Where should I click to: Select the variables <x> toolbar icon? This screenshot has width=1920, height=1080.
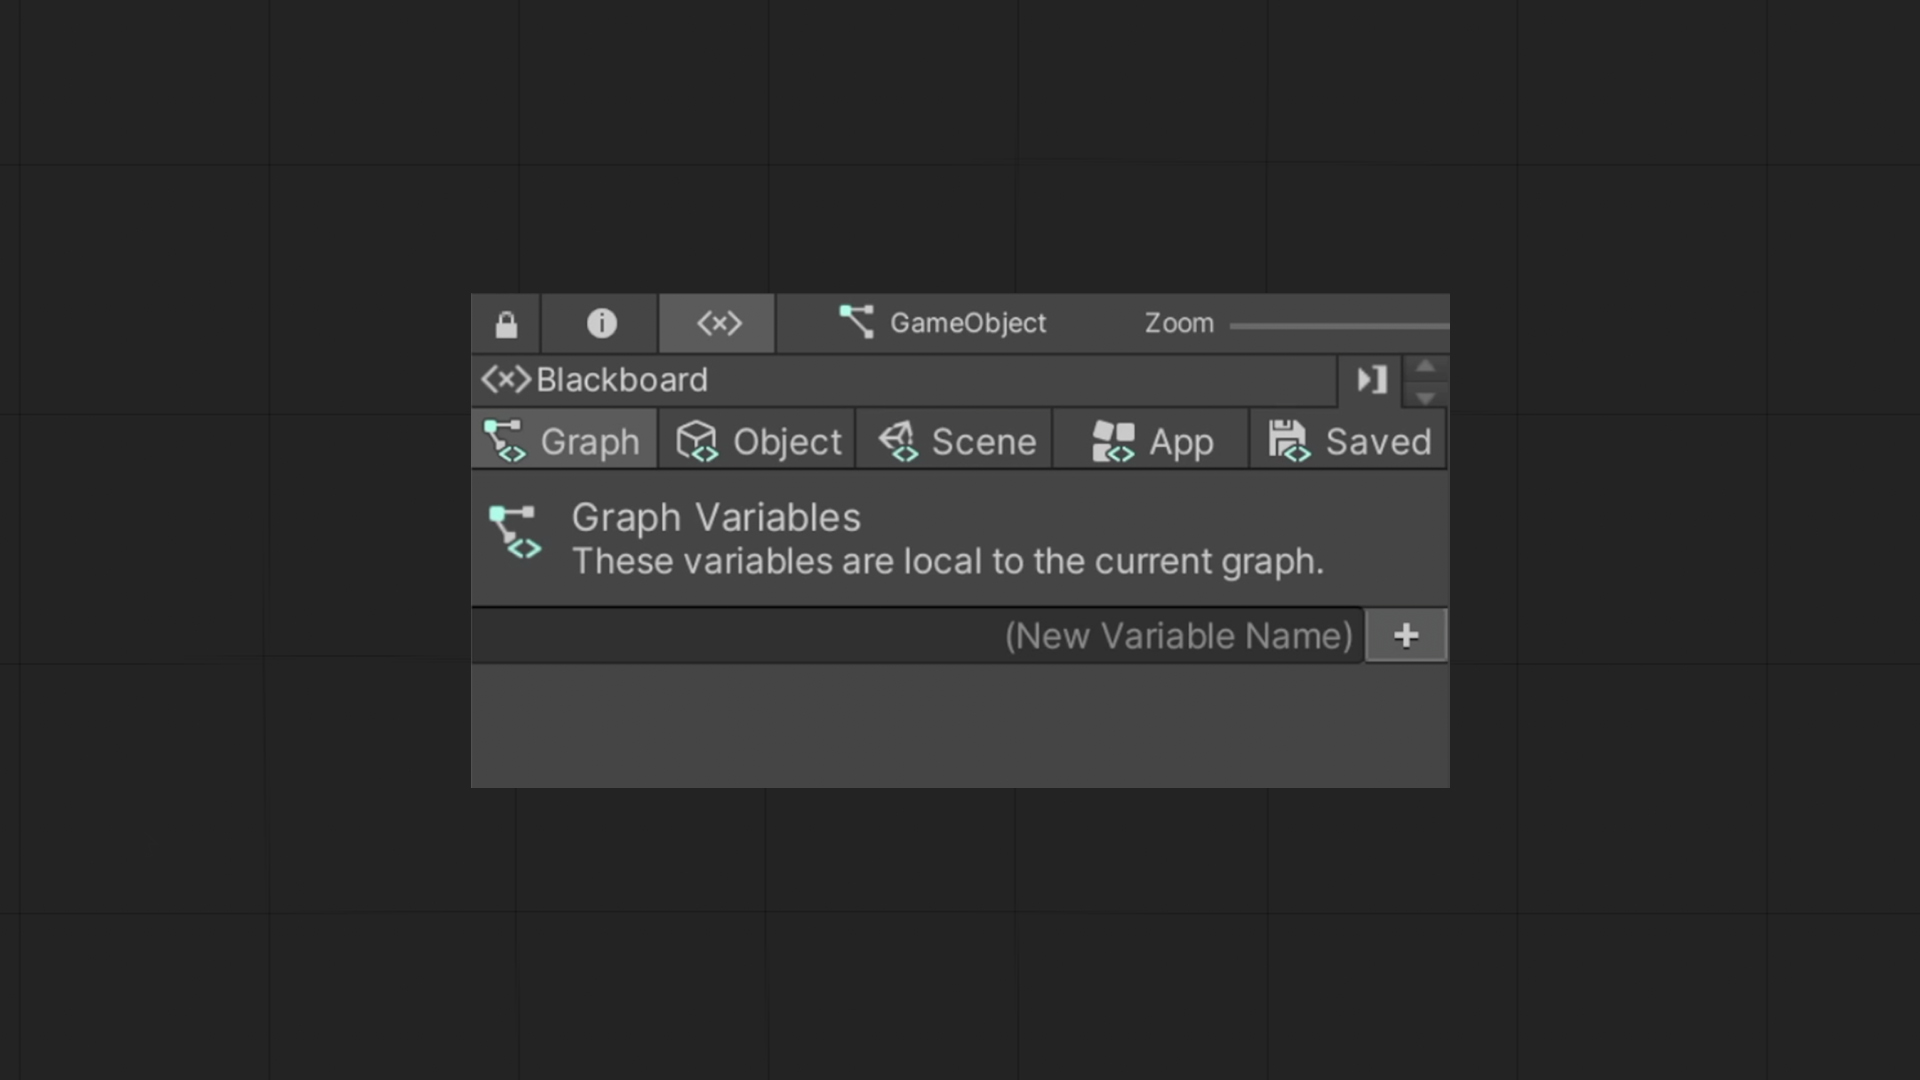pyautogui.click(x=716, y=323)
